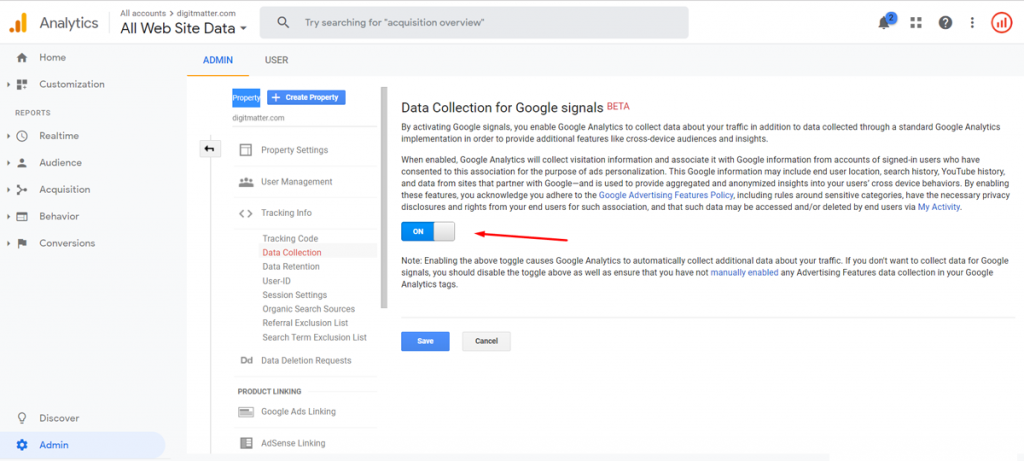Click the Save button
1024x461 pixels.
coord(425,341)
